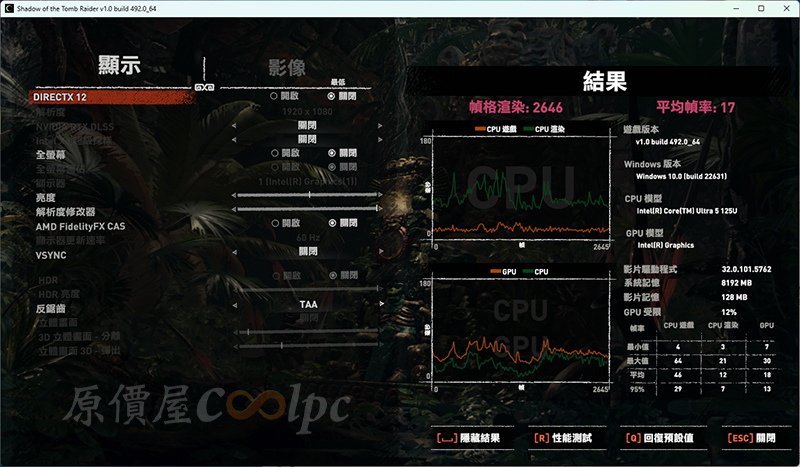Hide results with the 隱藏結果 button
This screenshot has width=800, height=467.
click(471, 438)
